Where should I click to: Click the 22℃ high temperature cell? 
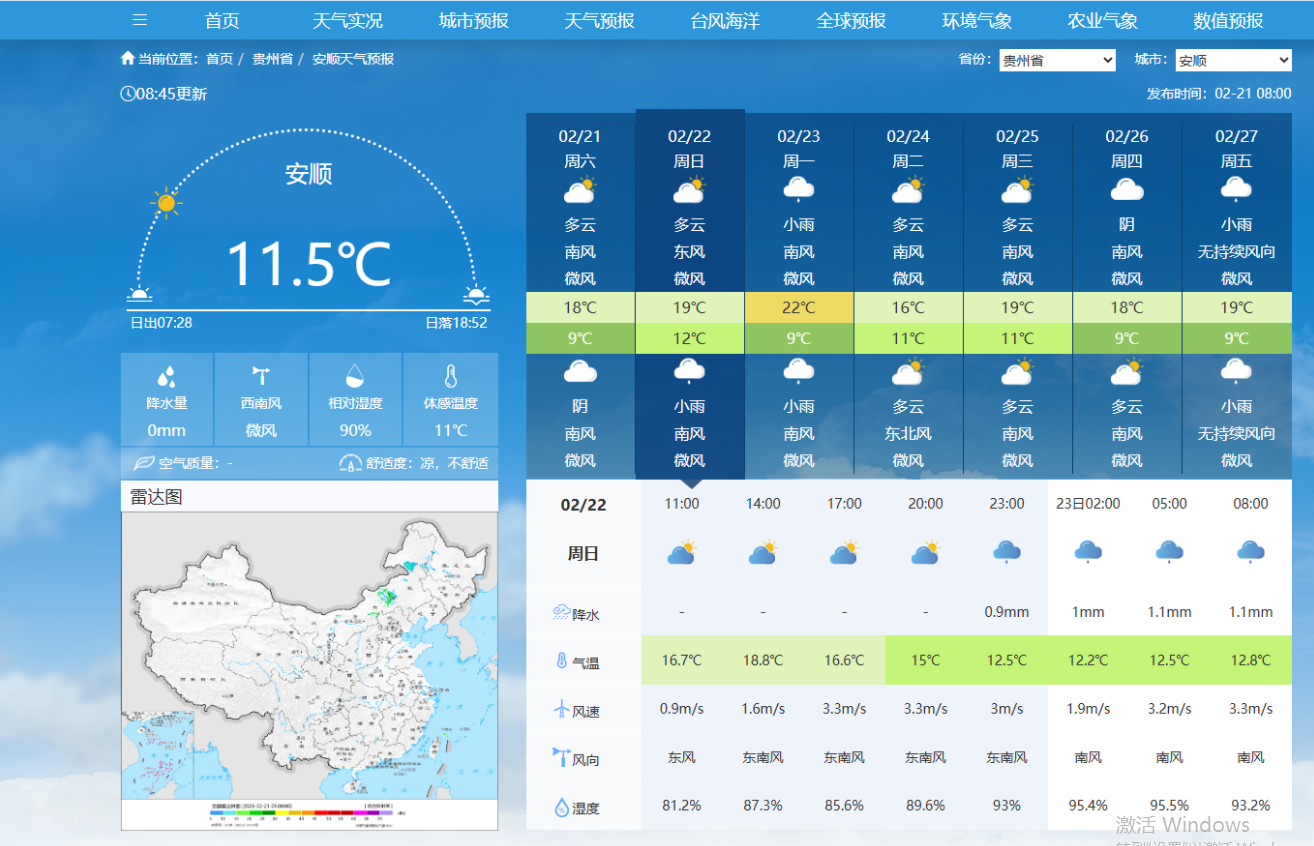pyautogui.click(x=798, y=308)
